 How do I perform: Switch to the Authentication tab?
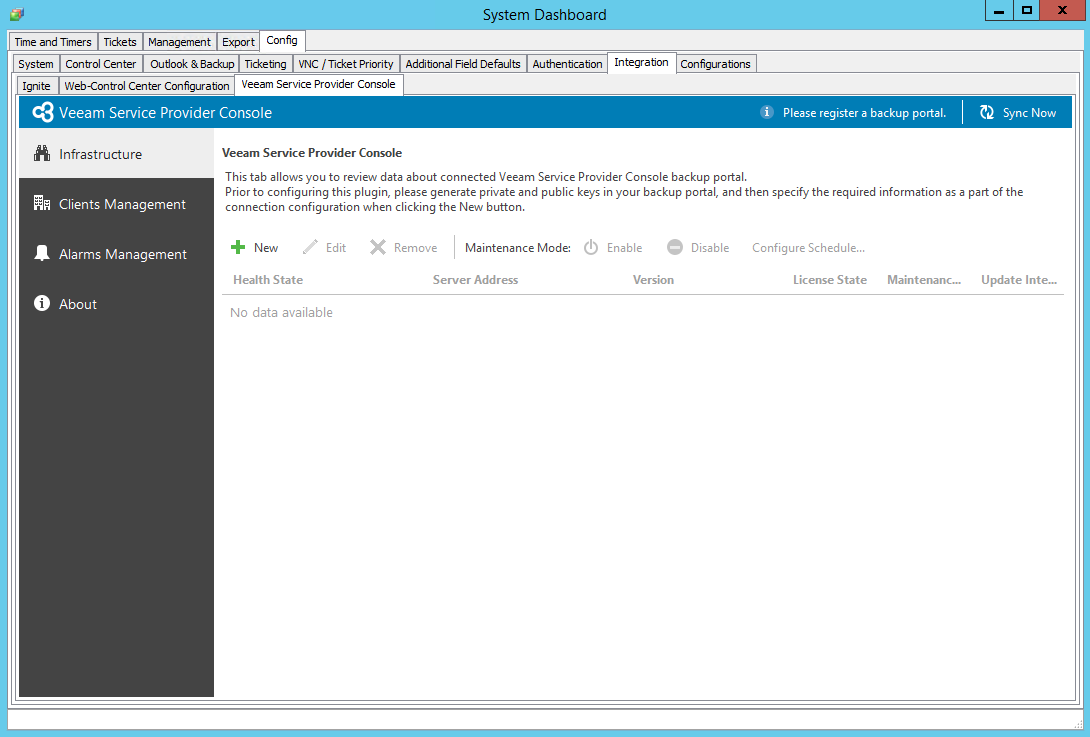tap(567, 63)
